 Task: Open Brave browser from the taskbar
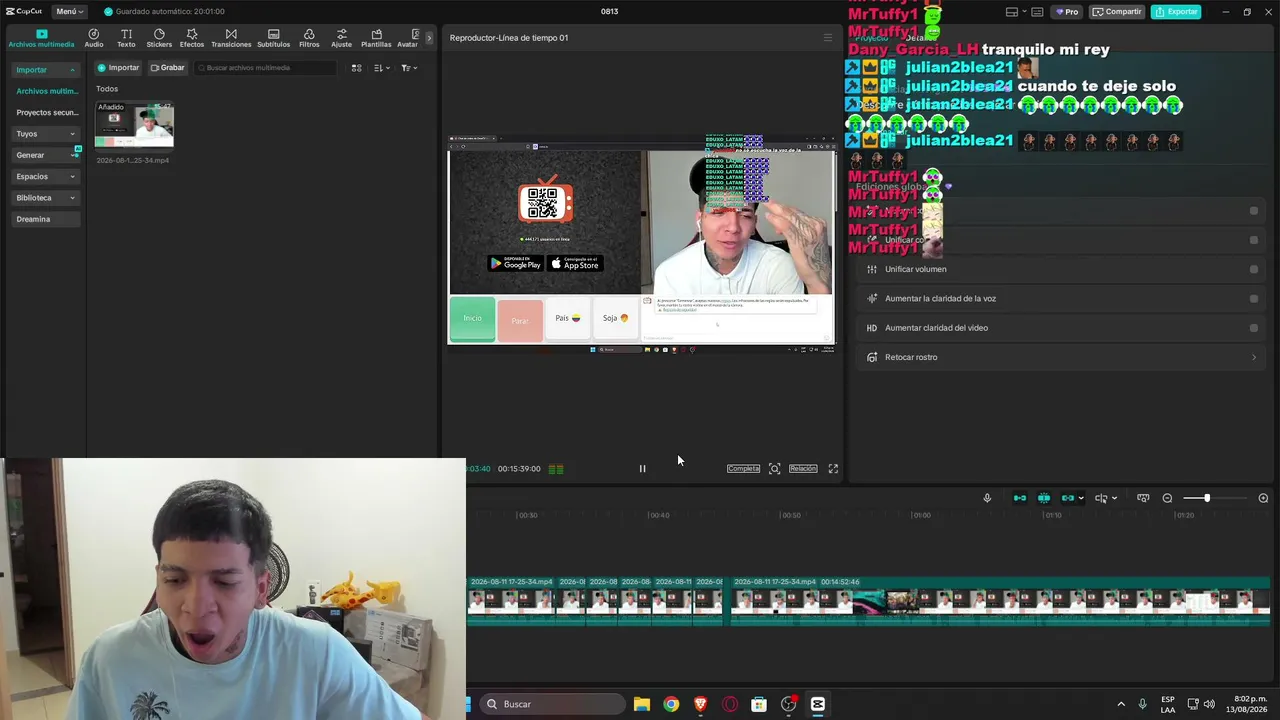(700, 704)
